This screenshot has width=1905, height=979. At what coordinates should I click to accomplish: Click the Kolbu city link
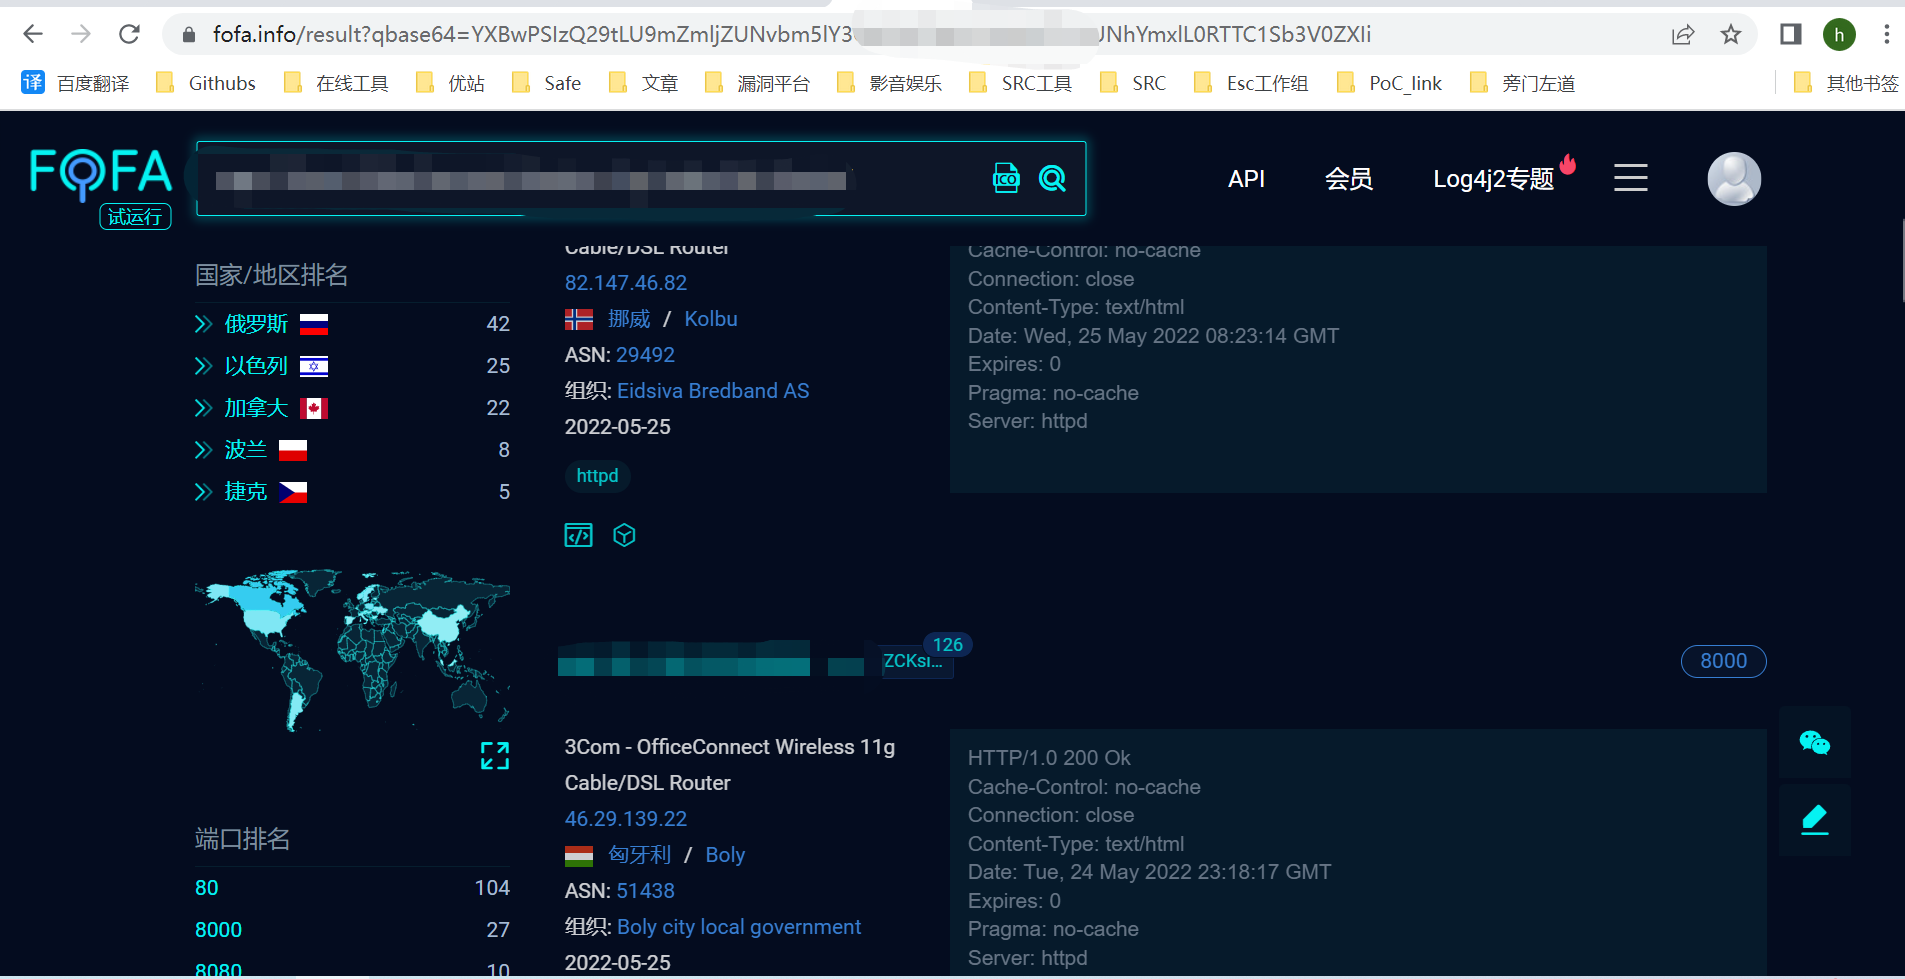tap(711, 319)
